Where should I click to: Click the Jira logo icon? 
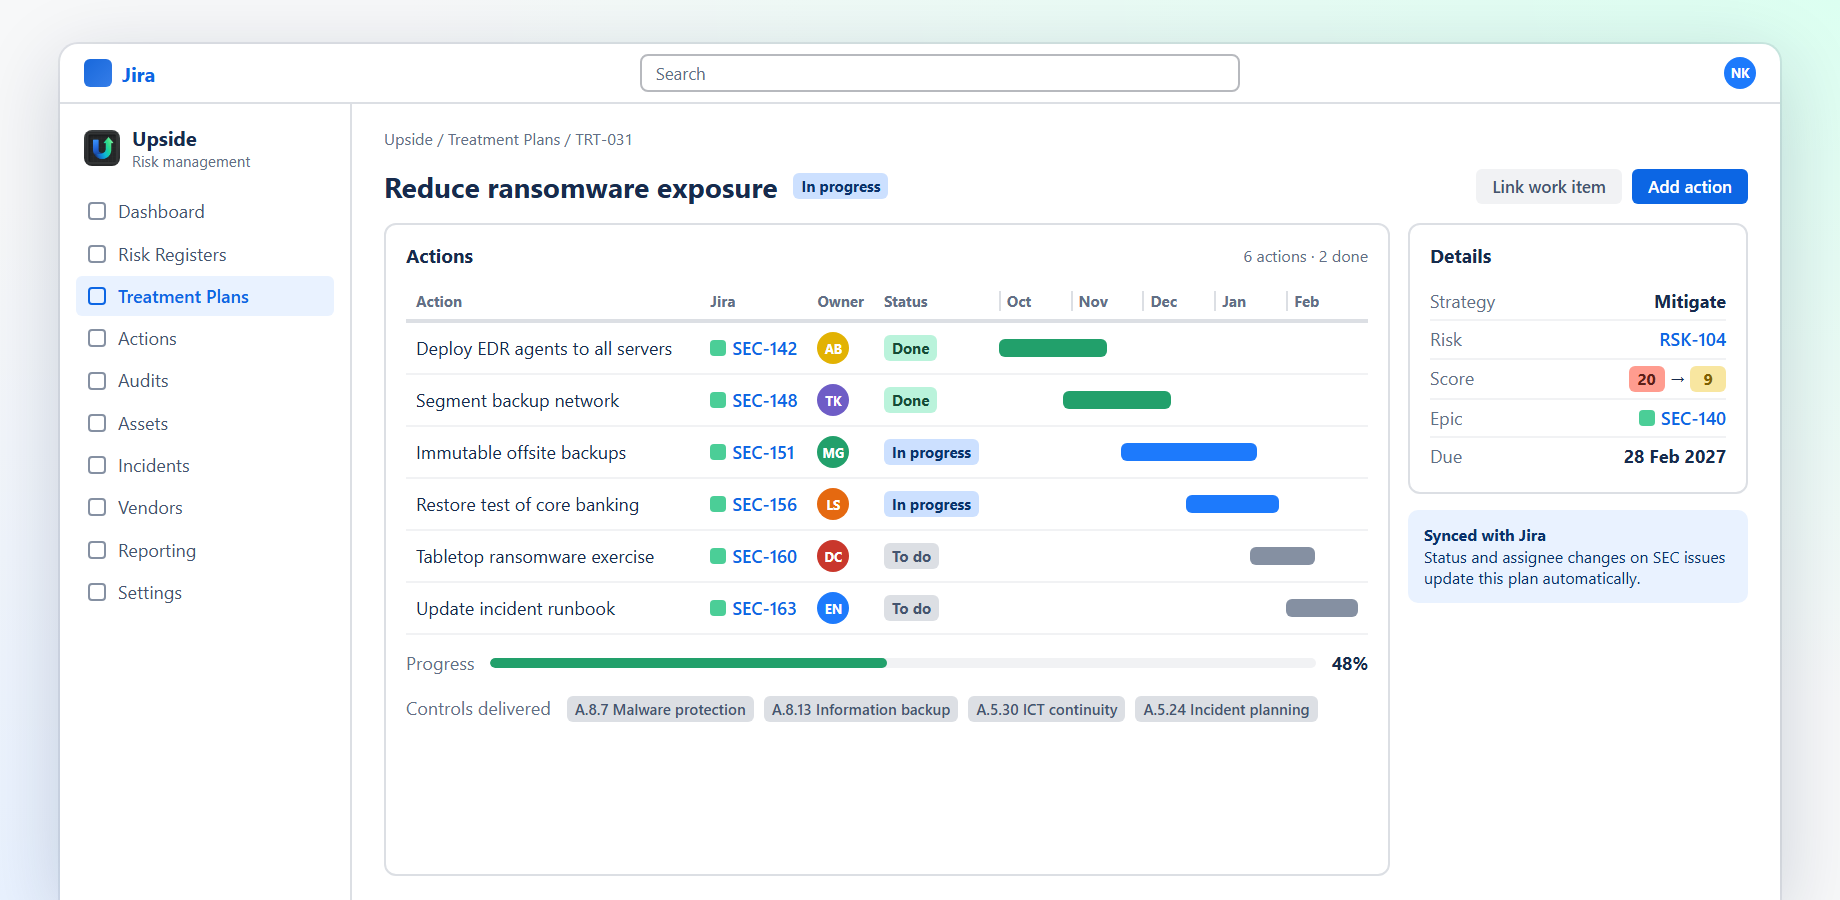click(x=98, y=73)
